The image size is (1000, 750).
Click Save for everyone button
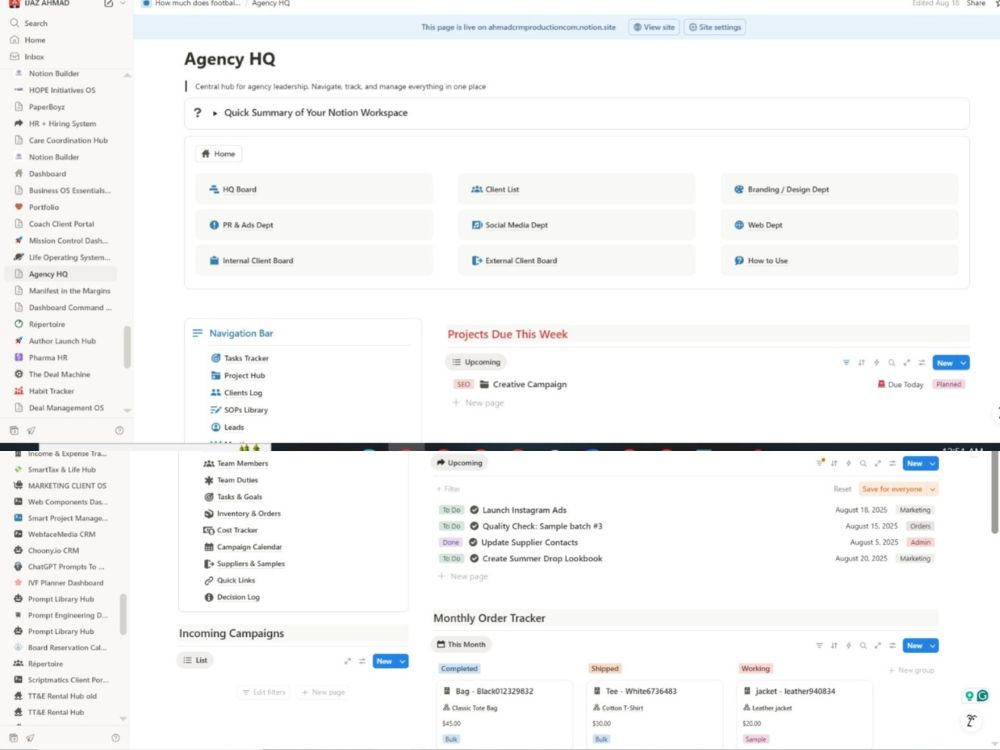tap(892, 489)
